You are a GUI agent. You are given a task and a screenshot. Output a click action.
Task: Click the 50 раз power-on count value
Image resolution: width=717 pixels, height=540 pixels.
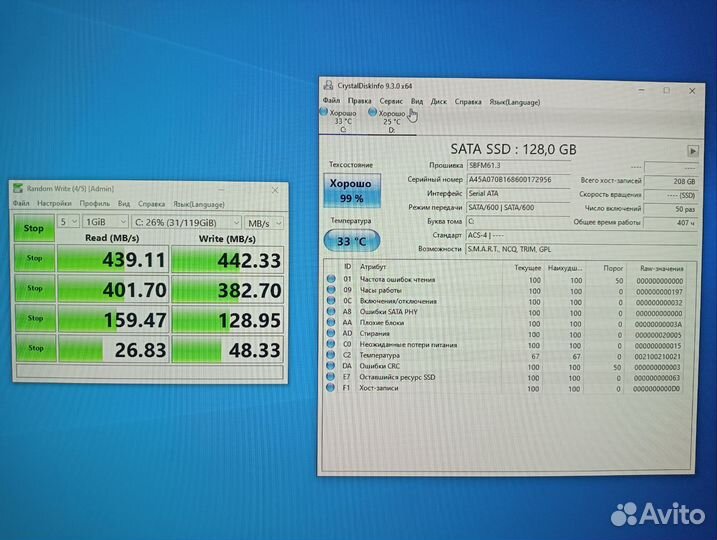point(671,209)
